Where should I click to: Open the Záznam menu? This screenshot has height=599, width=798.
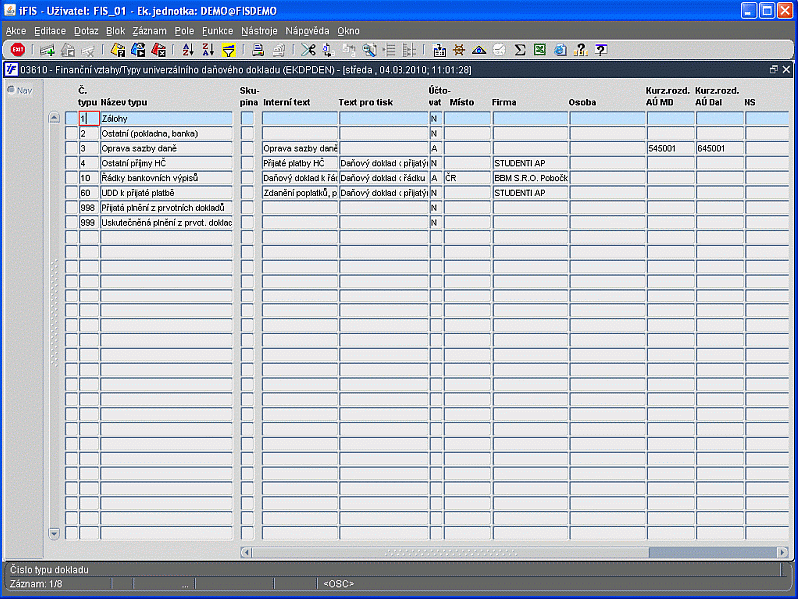pyautogui.click(x=149, y=31)
